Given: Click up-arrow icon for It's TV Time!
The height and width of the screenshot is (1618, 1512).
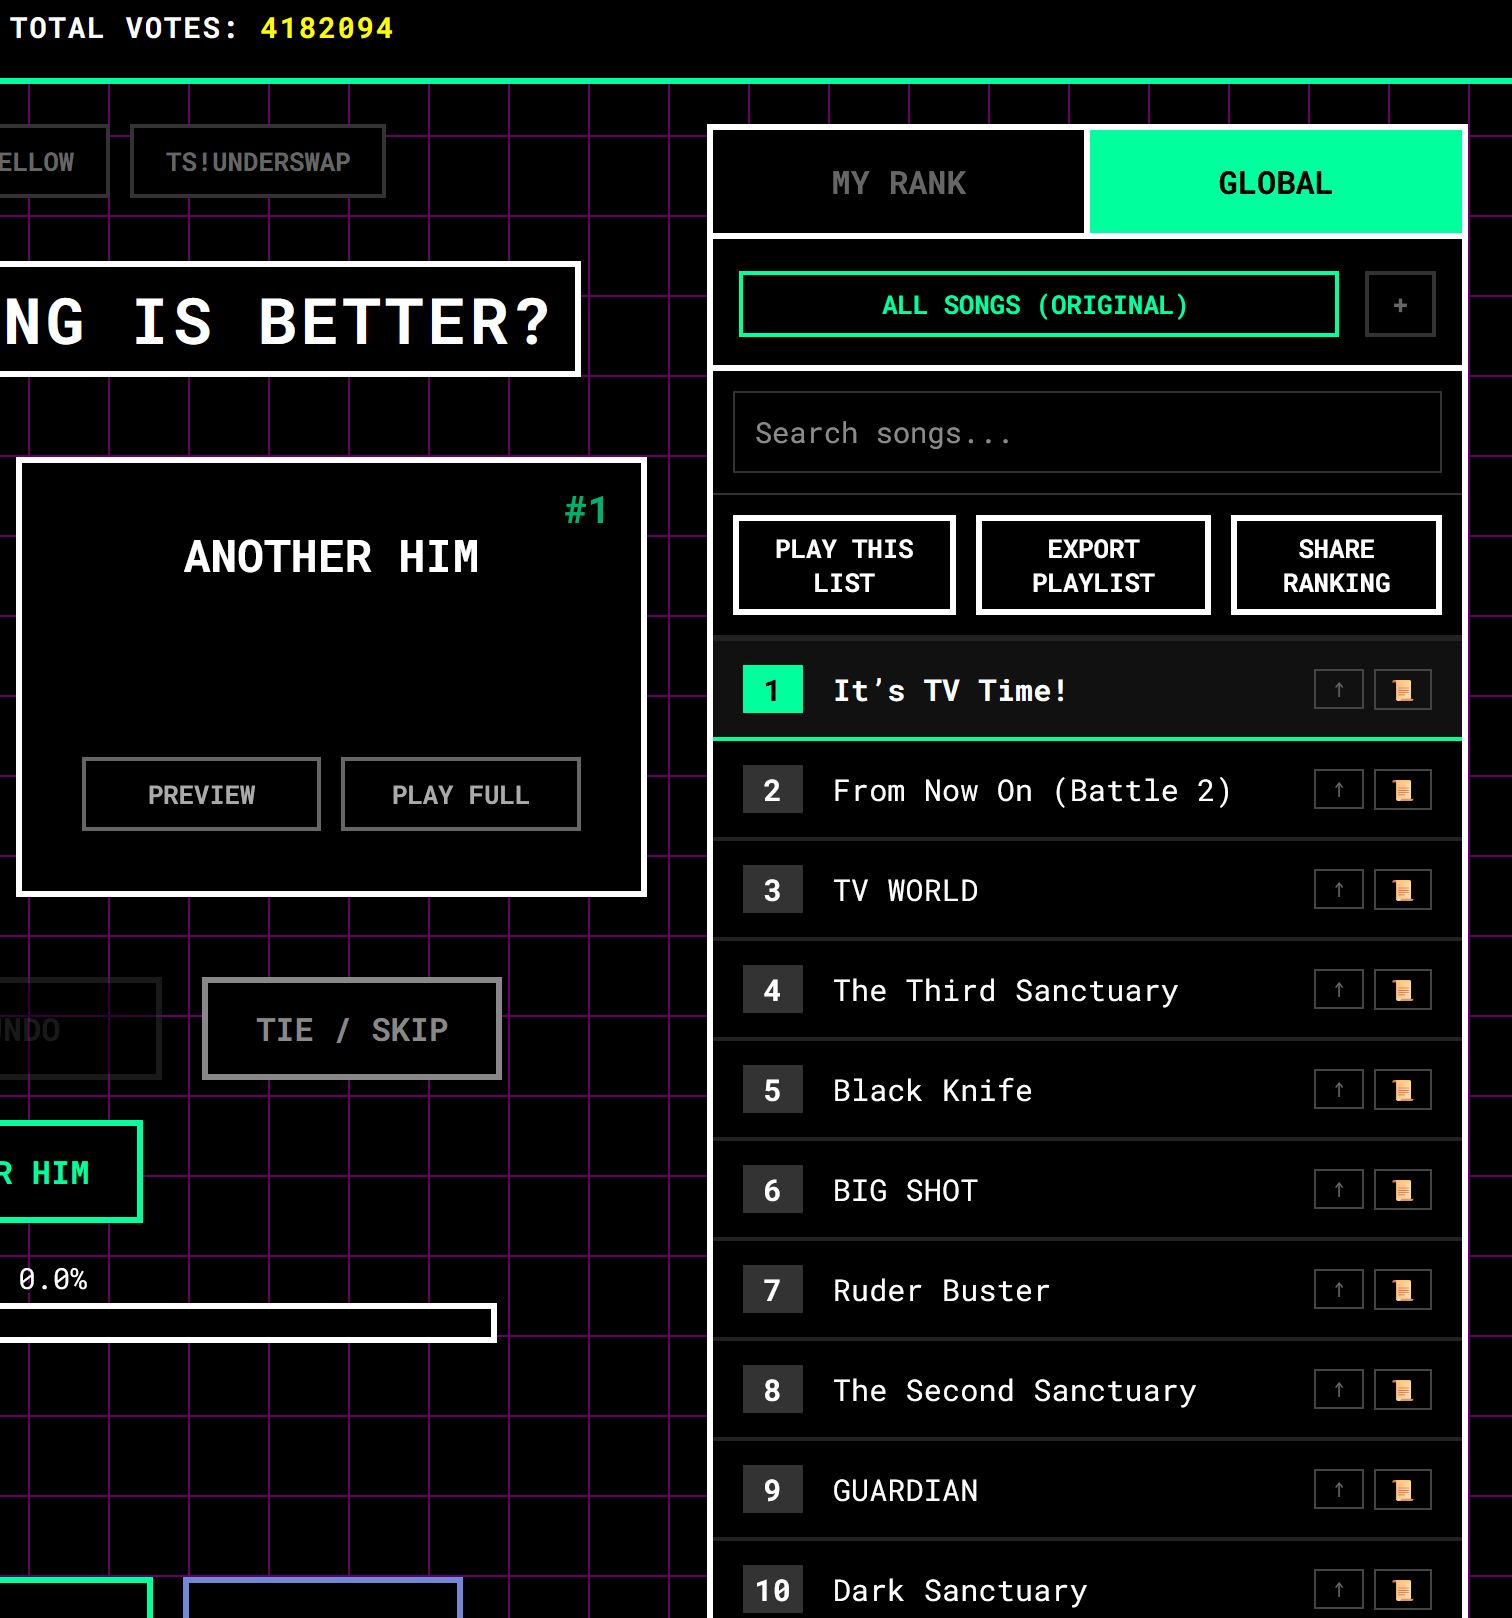Looking at the screenshot, I should [1338, 690].
